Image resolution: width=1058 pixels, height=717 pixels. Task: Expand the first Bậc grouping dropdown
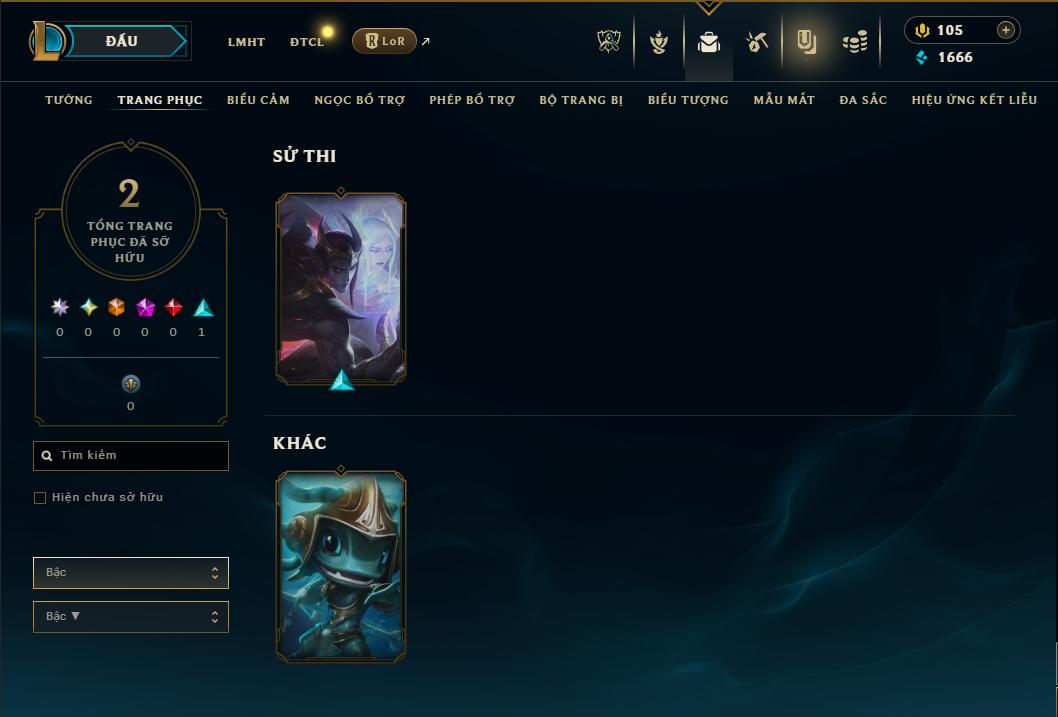pyautogui.click(x=131, y=573)
